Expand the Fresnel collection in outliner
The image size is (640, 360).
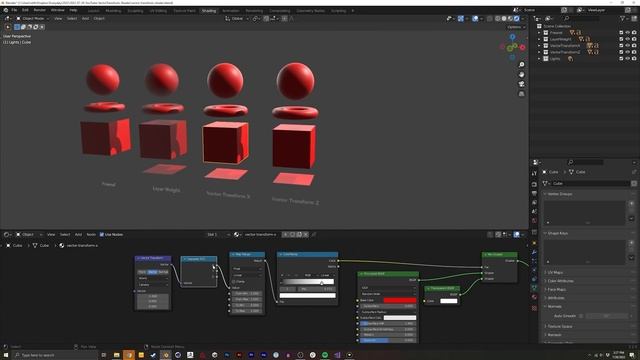[x=539, y=33]
